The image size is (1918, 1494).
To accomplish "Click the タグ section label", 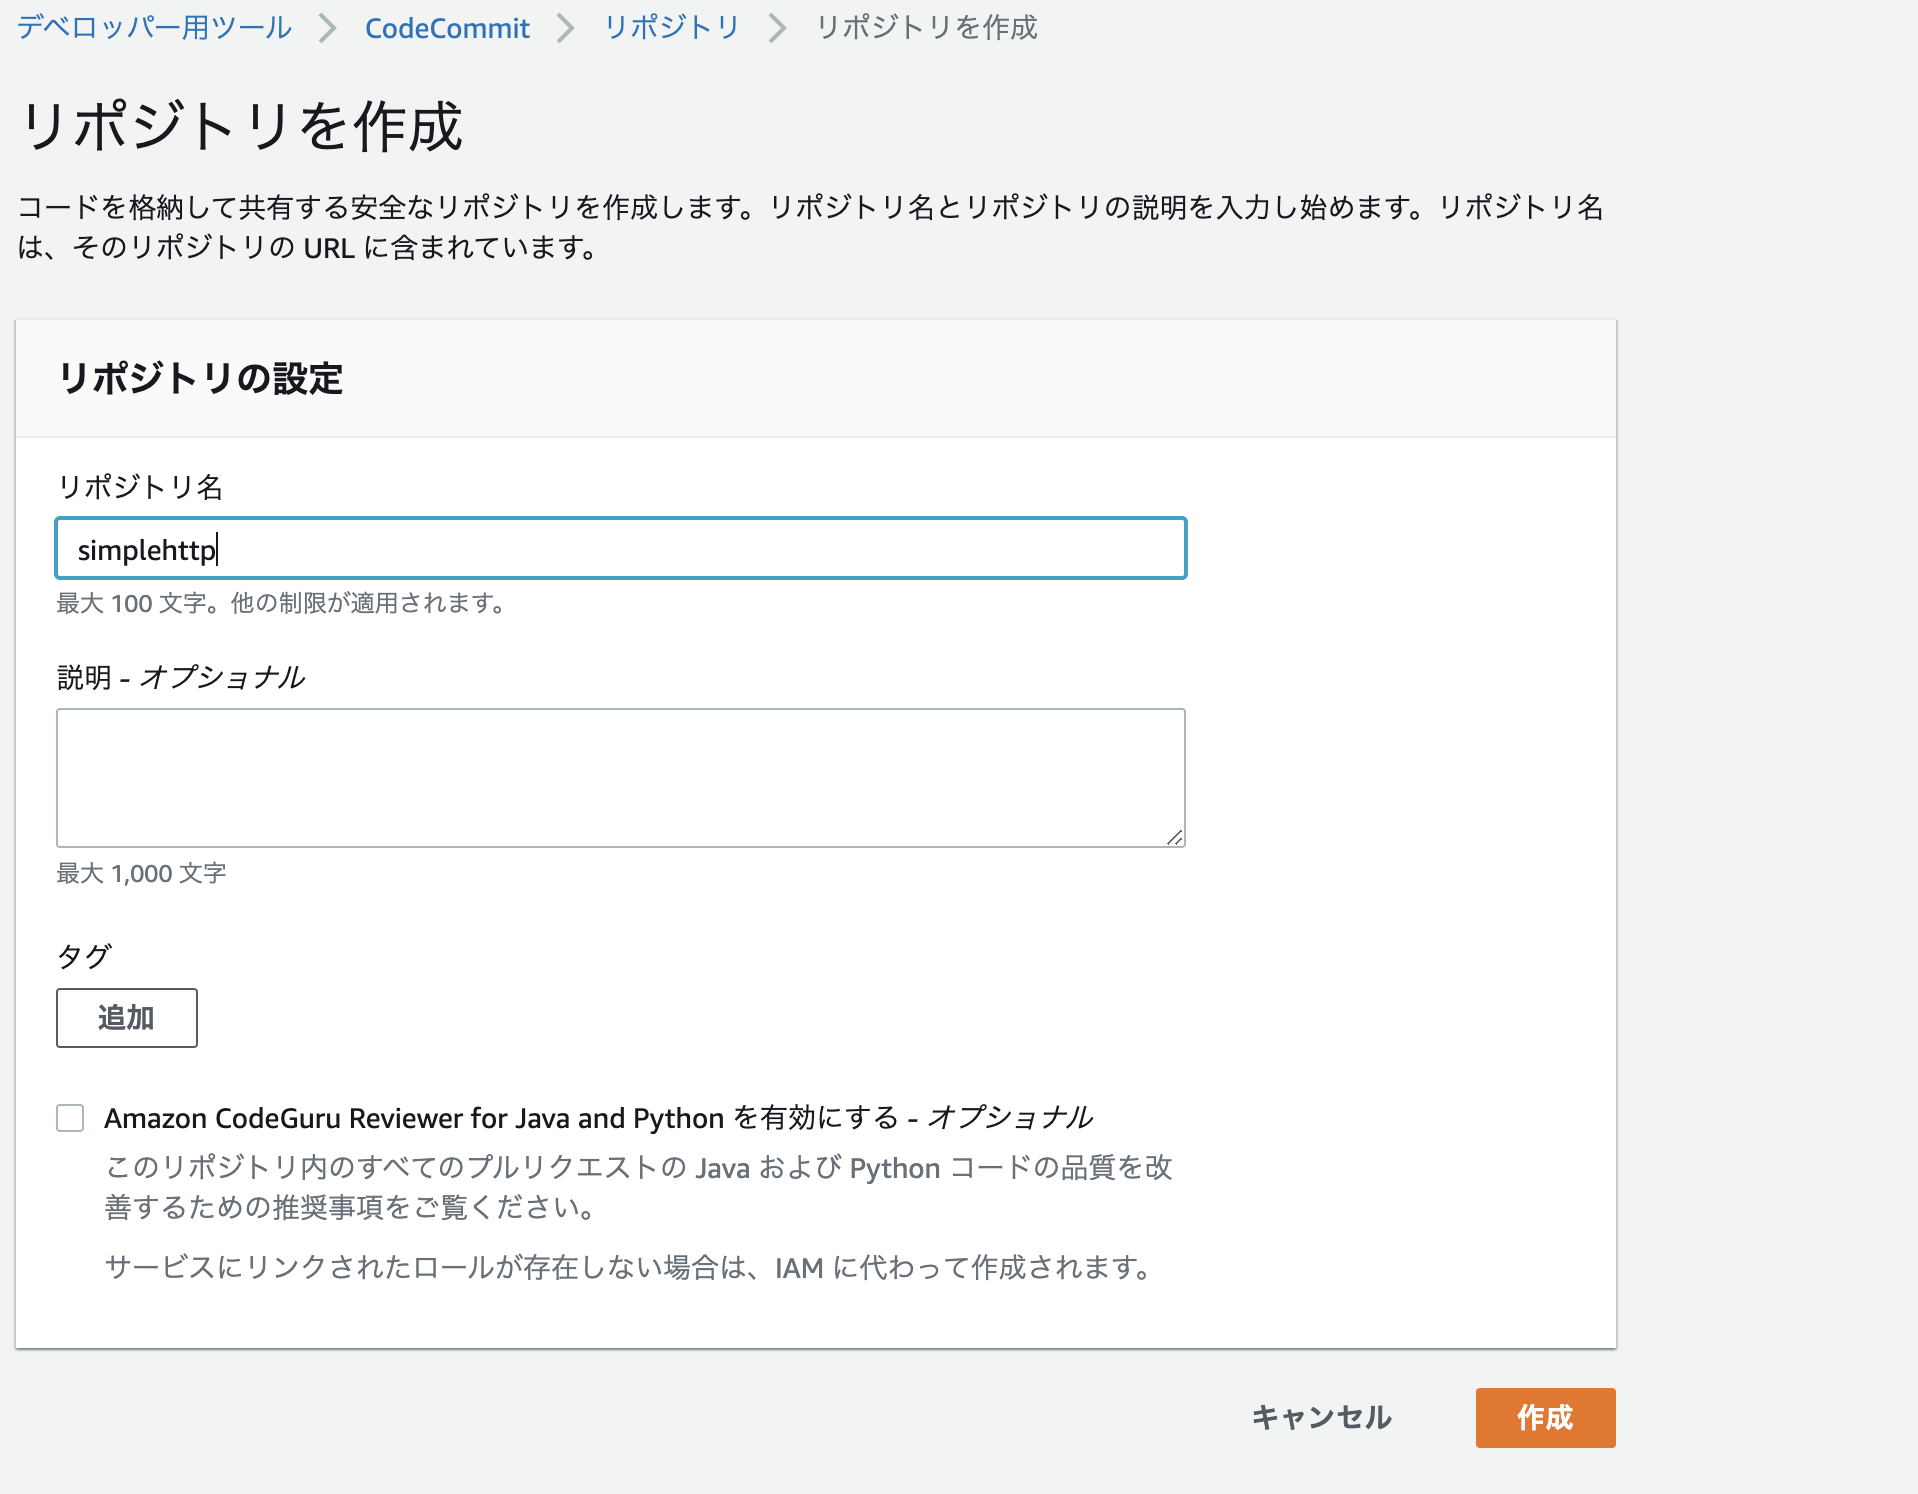I will pos(86,956).
